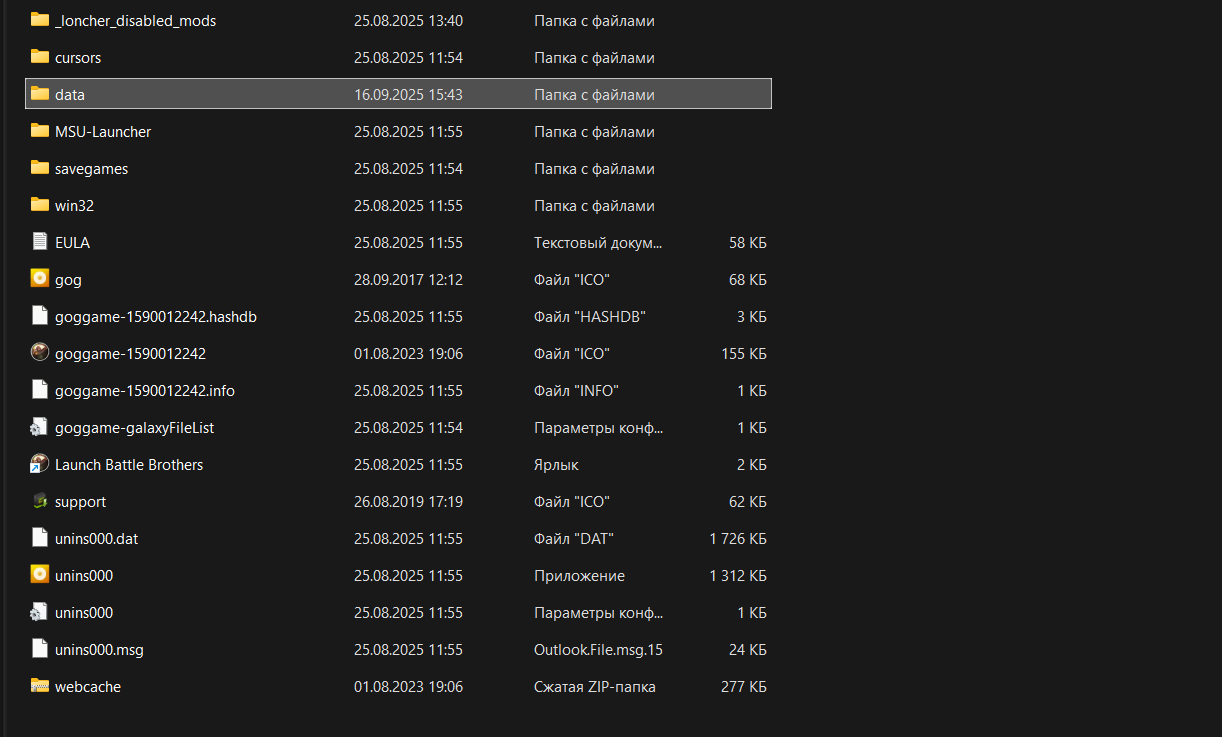The height and width of the screenshot is (737, 1222).
Task: Click date 26.08.2019 17:19 of support
Action: click(408, 501)
